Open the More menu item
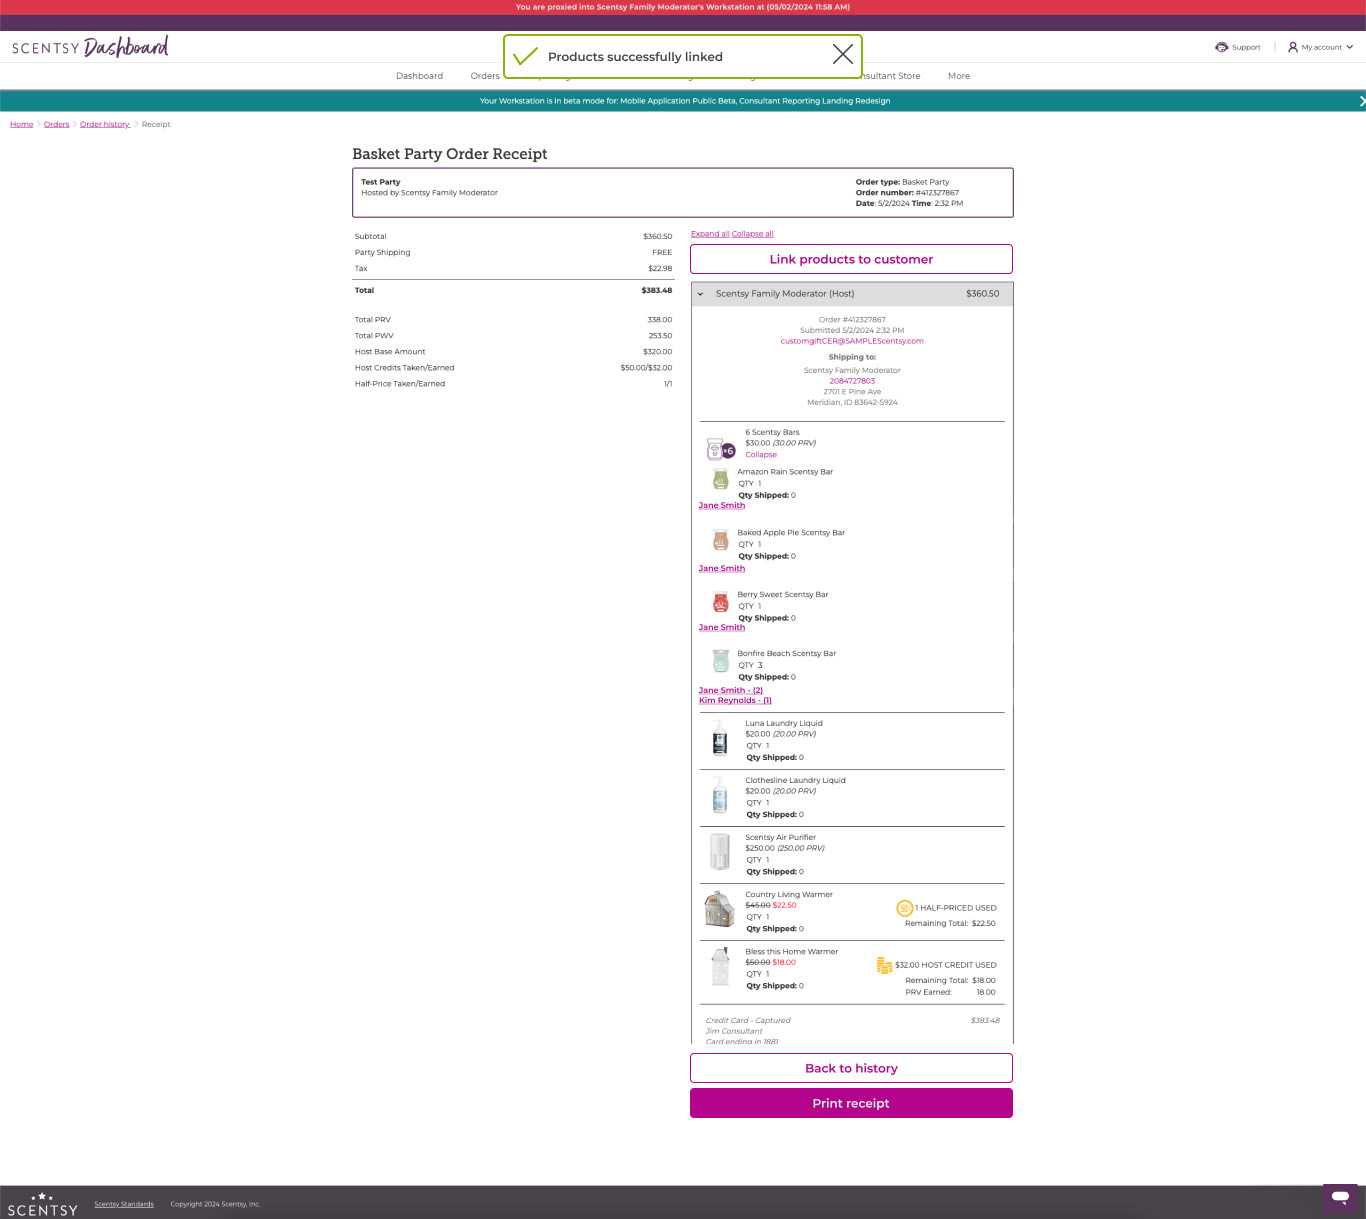The height and width of the screenshot is (1219, 1366). (959, 76)
